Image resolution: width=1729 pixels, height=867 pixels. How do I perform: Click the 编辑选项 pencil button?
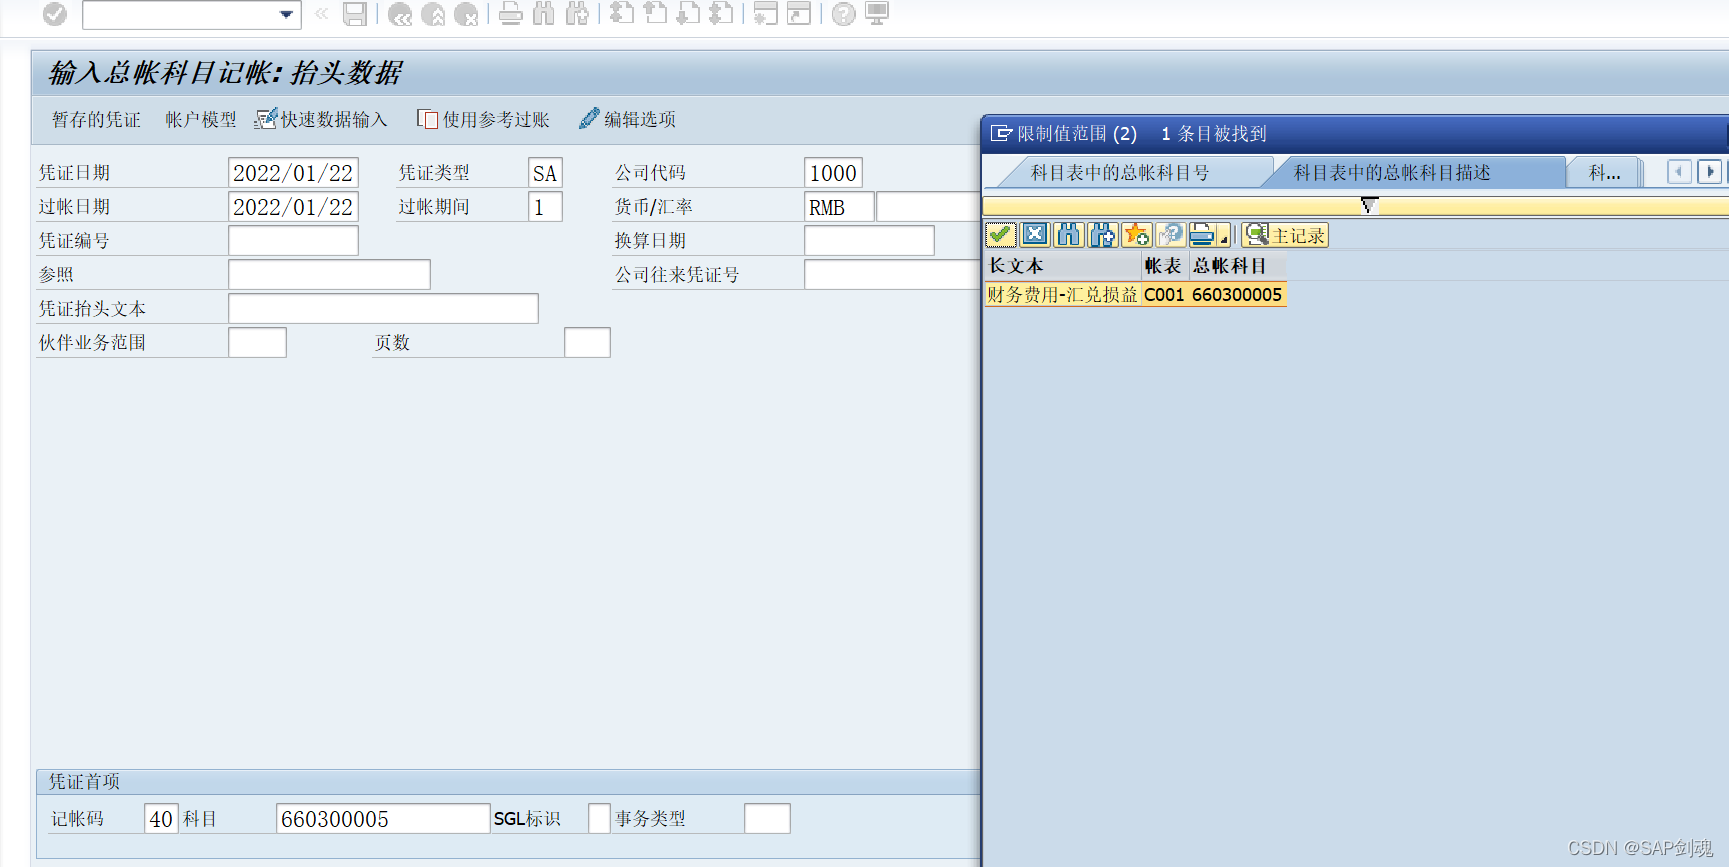[x=628, y=119]
